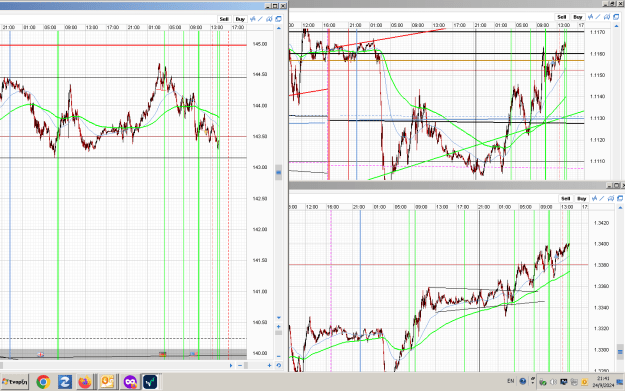Image resolution: width=625 pixels, height=391 pixels.
Task: Click the 1.1170 price label in the top-right chart
Action: (597, 32)
